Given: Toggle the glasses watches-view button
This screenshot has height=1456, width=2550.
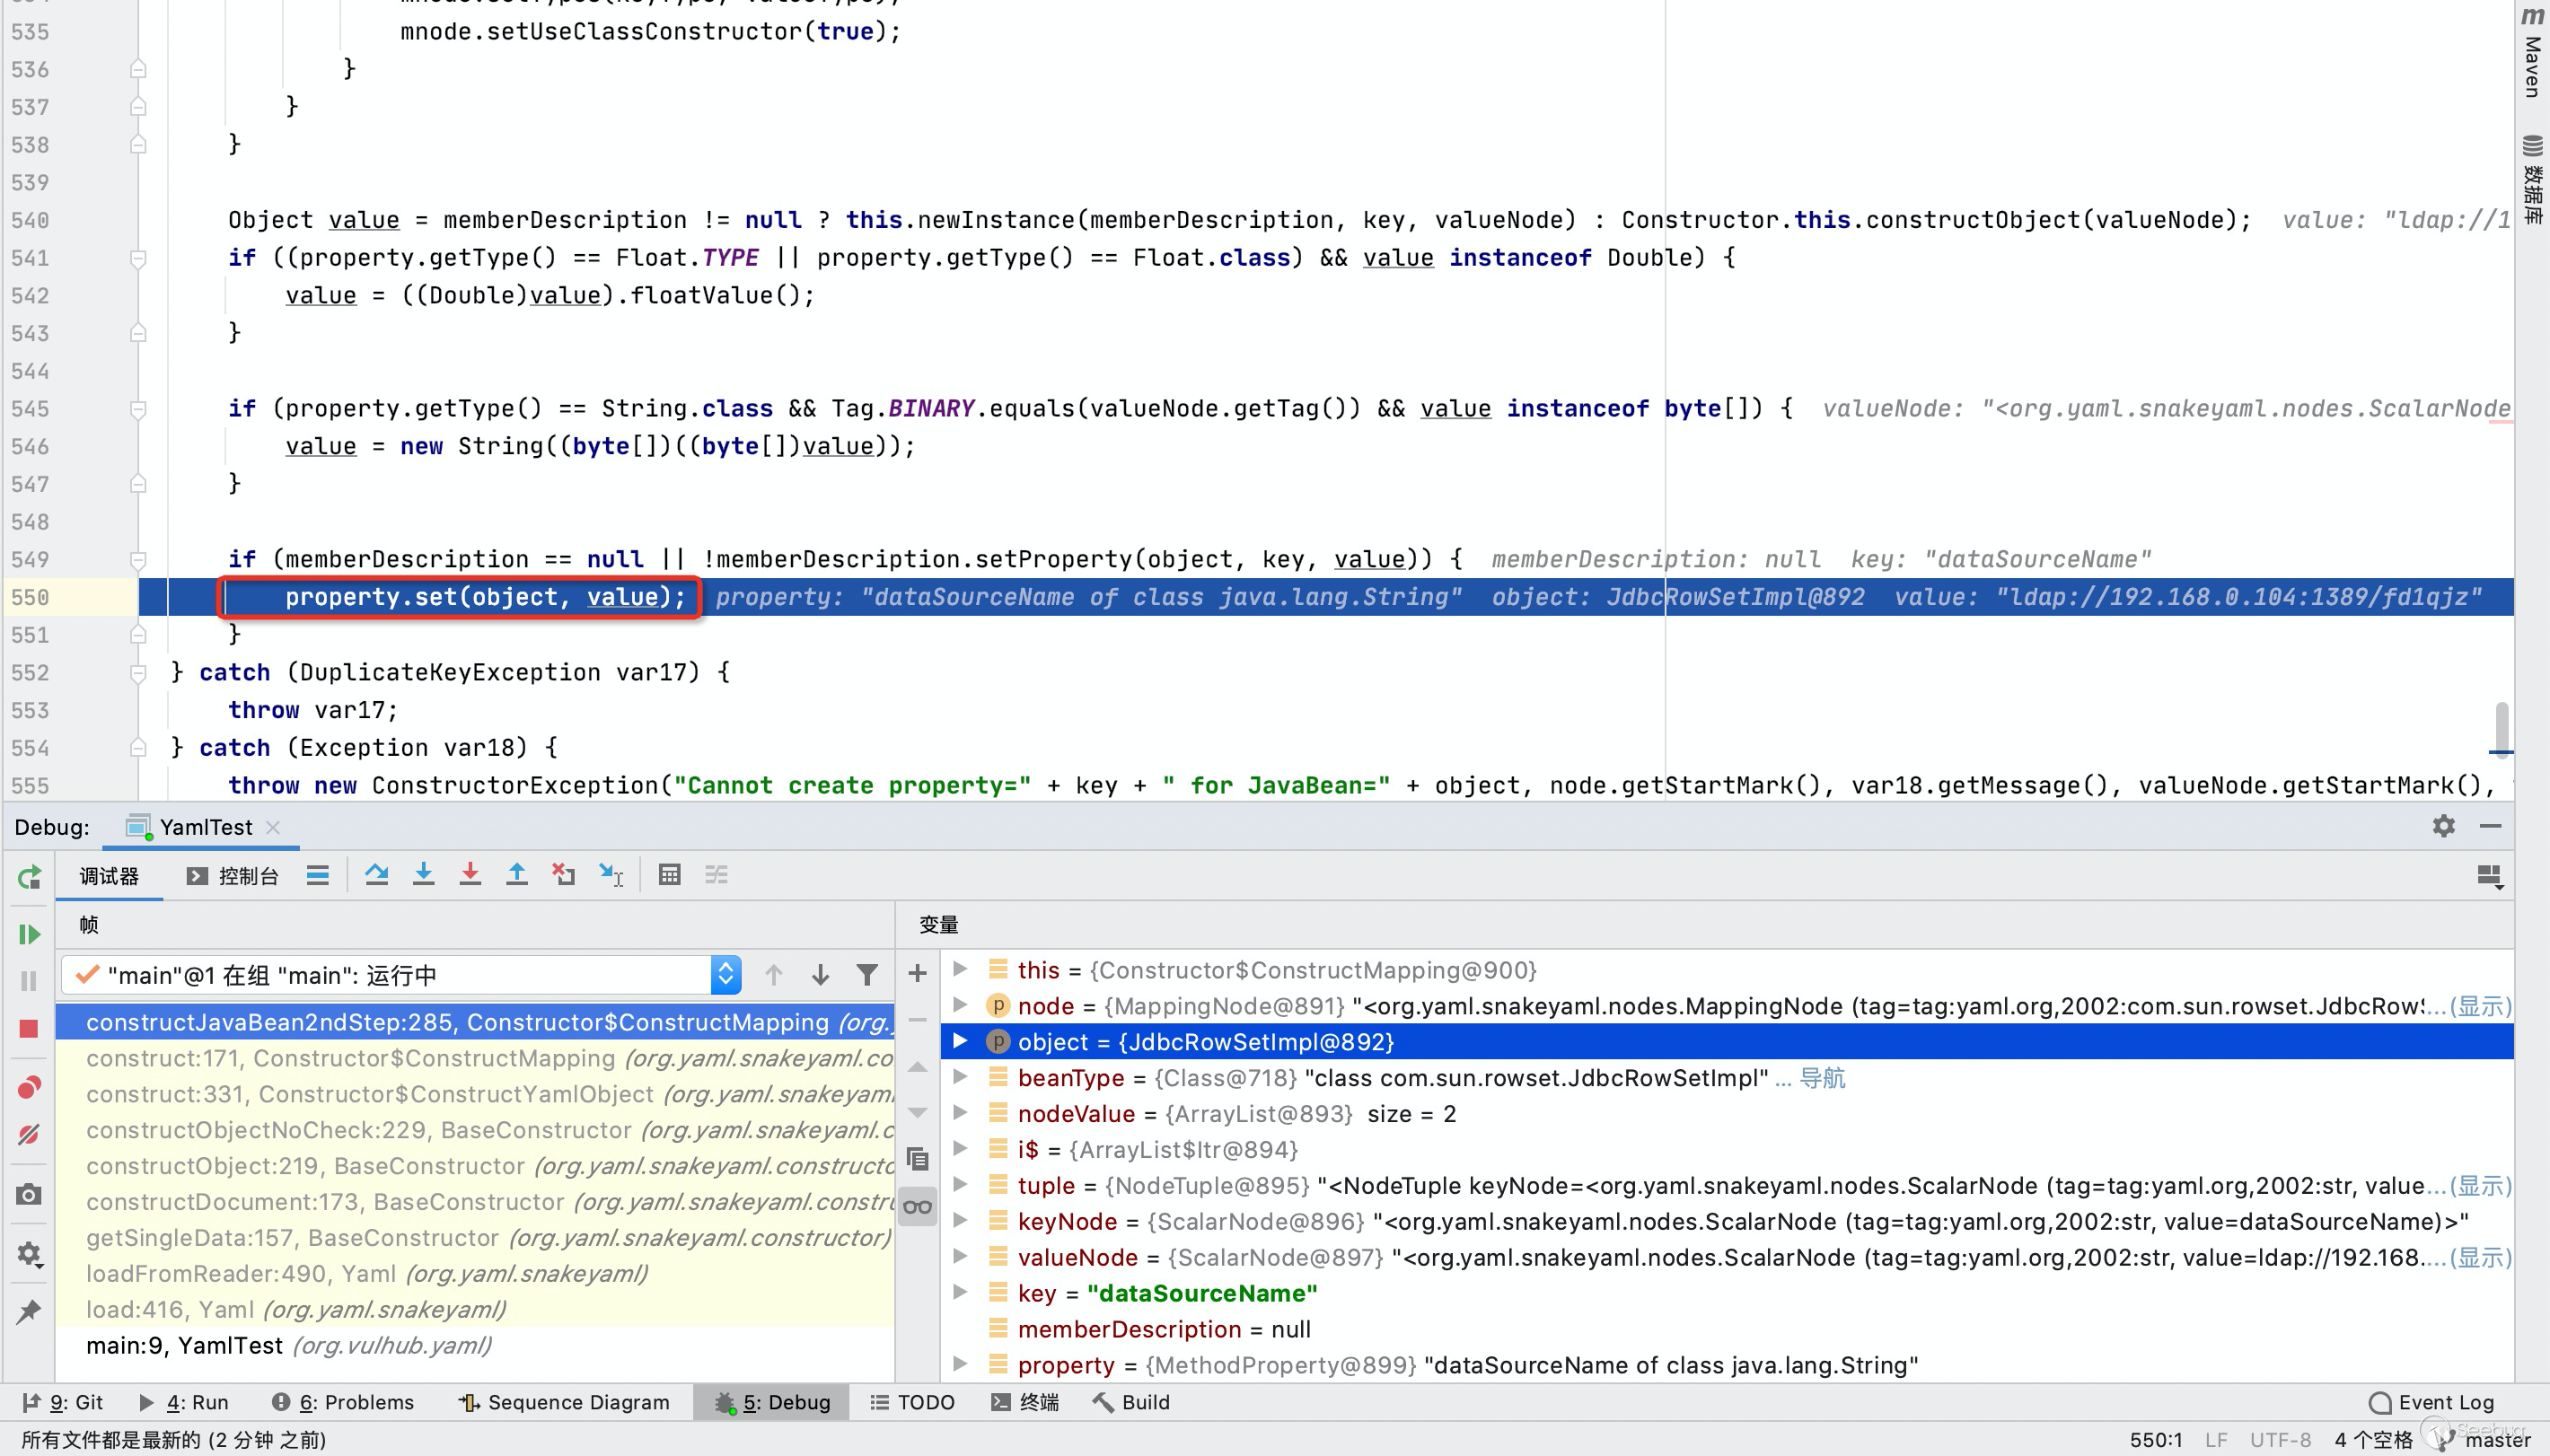Looking at the screenshot, I should coord(917,1206).
